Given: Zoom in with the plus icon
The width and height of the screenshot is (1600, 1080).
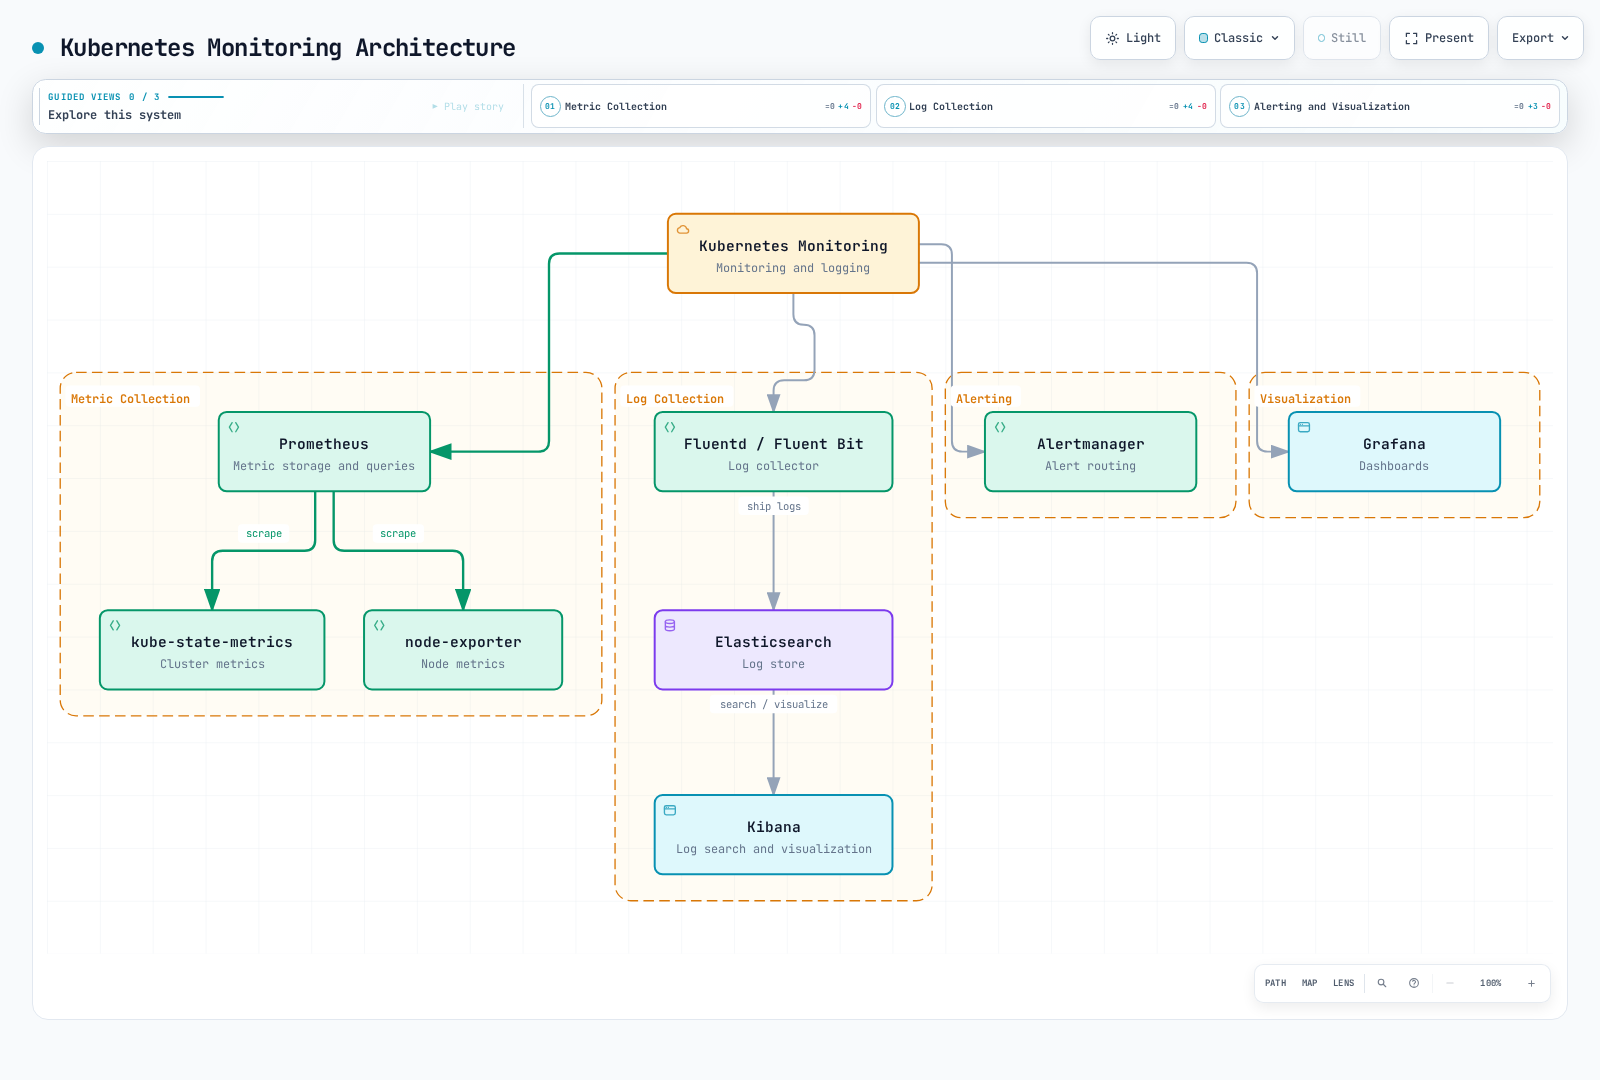Looking at the screenshot, I should coord(1531,983).
